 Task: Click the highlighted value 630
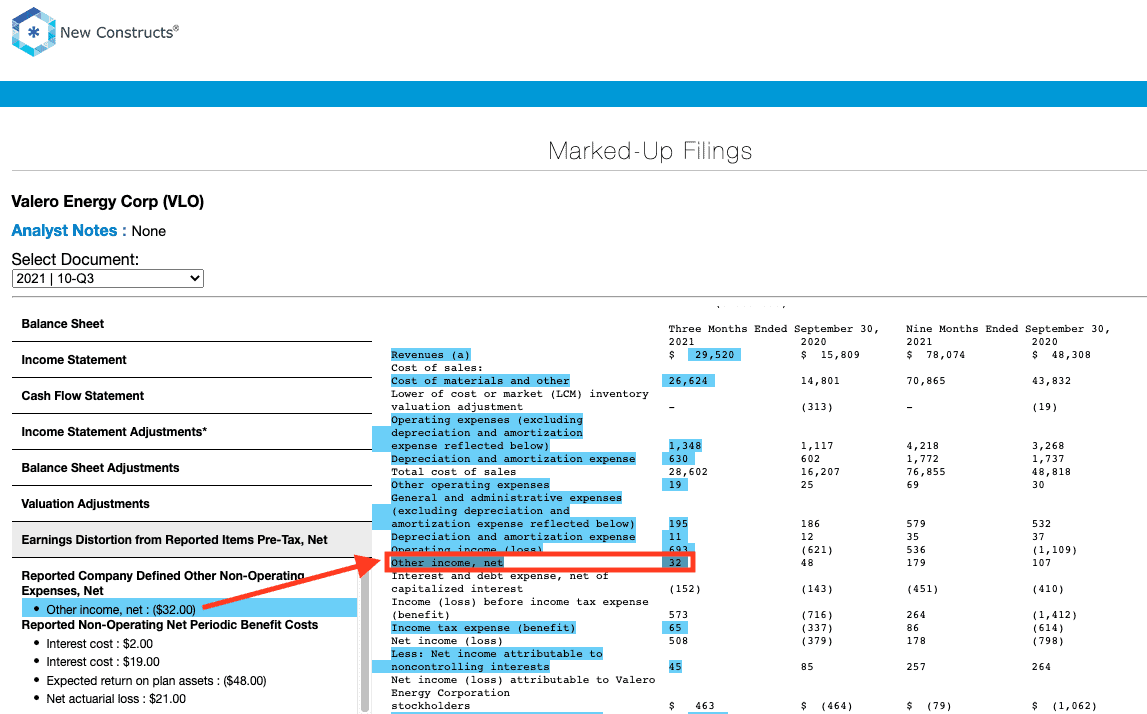678,459
